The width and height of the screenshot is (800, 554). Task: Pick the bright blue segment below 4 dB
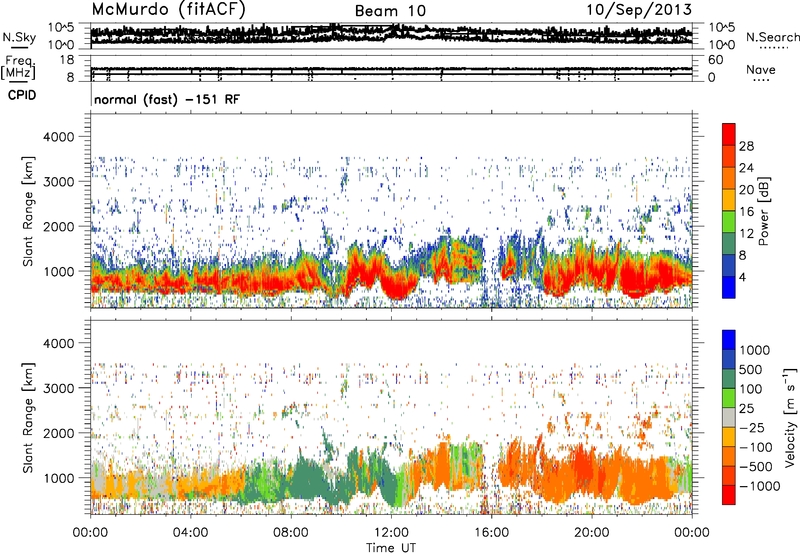(x=729, y=287)
